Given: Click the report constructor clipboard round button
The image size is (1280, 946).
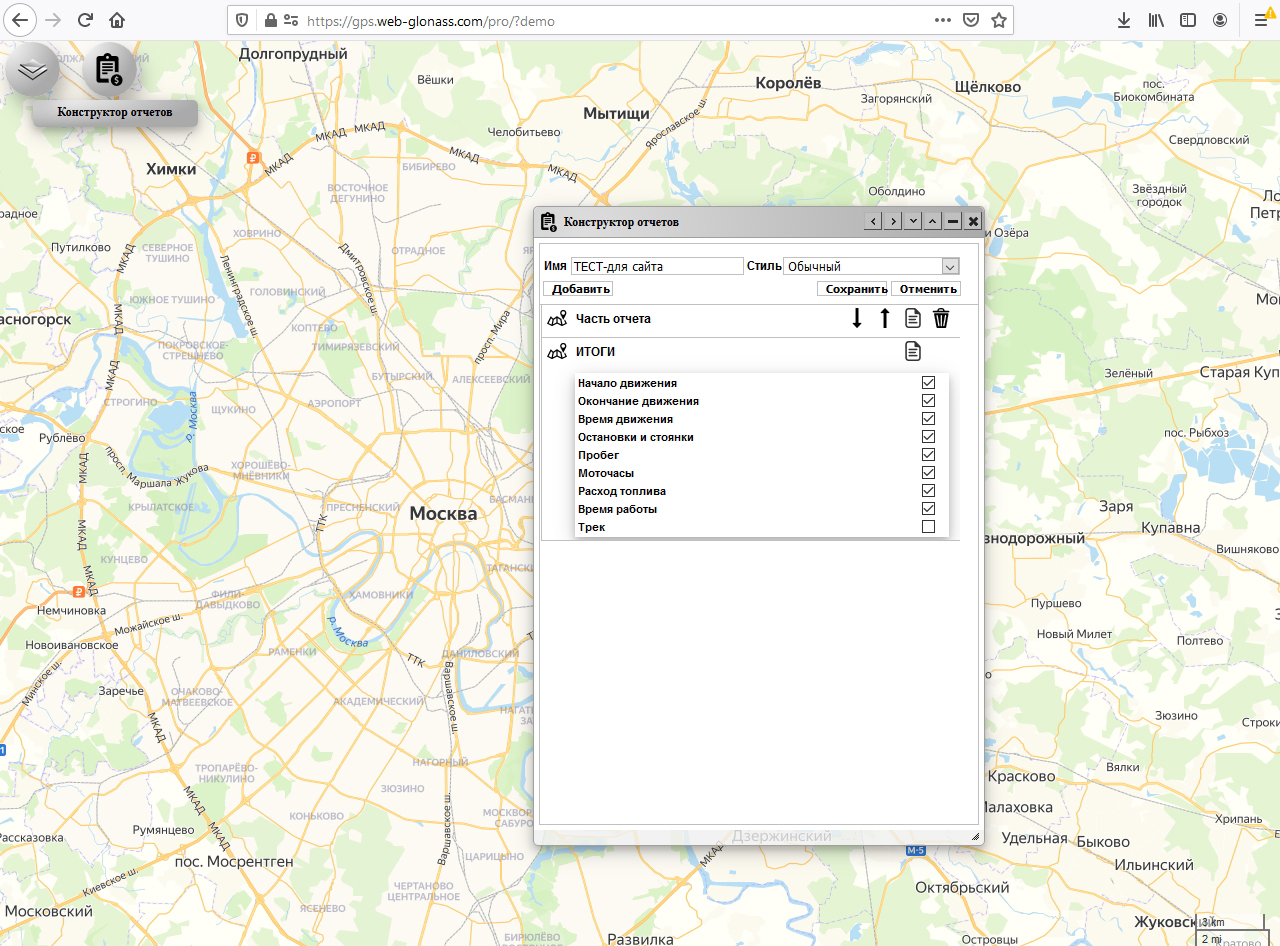Looking at the screenshot, I should point(109,70).
